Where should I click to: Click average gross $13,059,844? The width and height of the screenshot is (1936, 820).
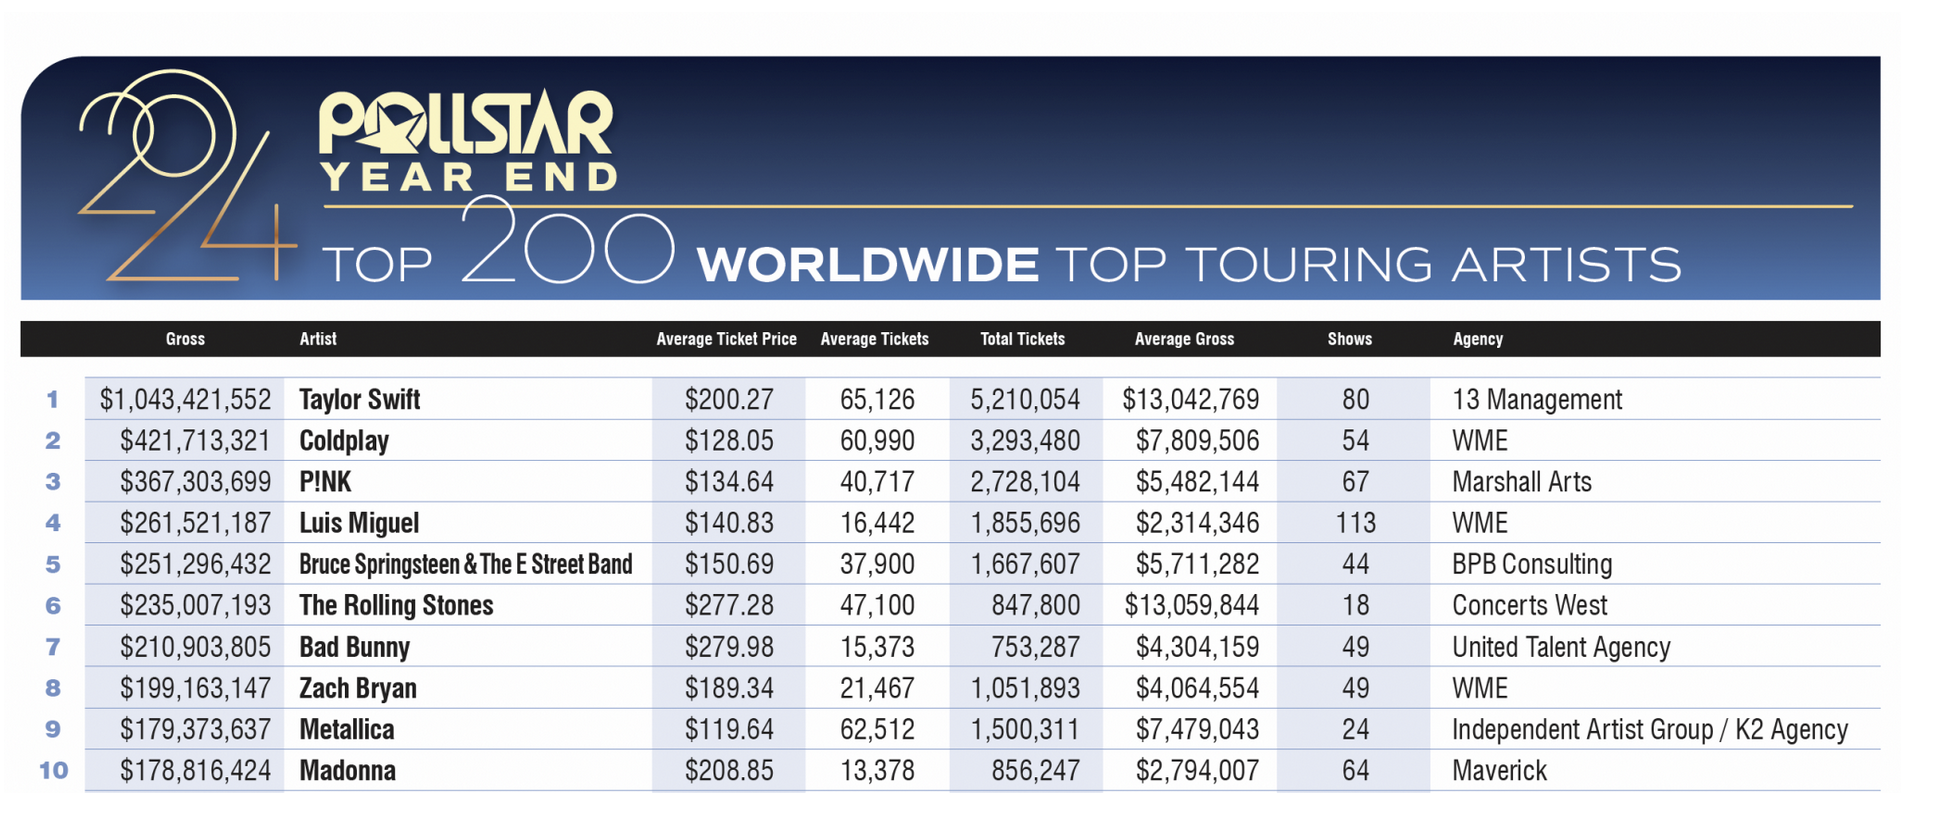(1191, 605)
